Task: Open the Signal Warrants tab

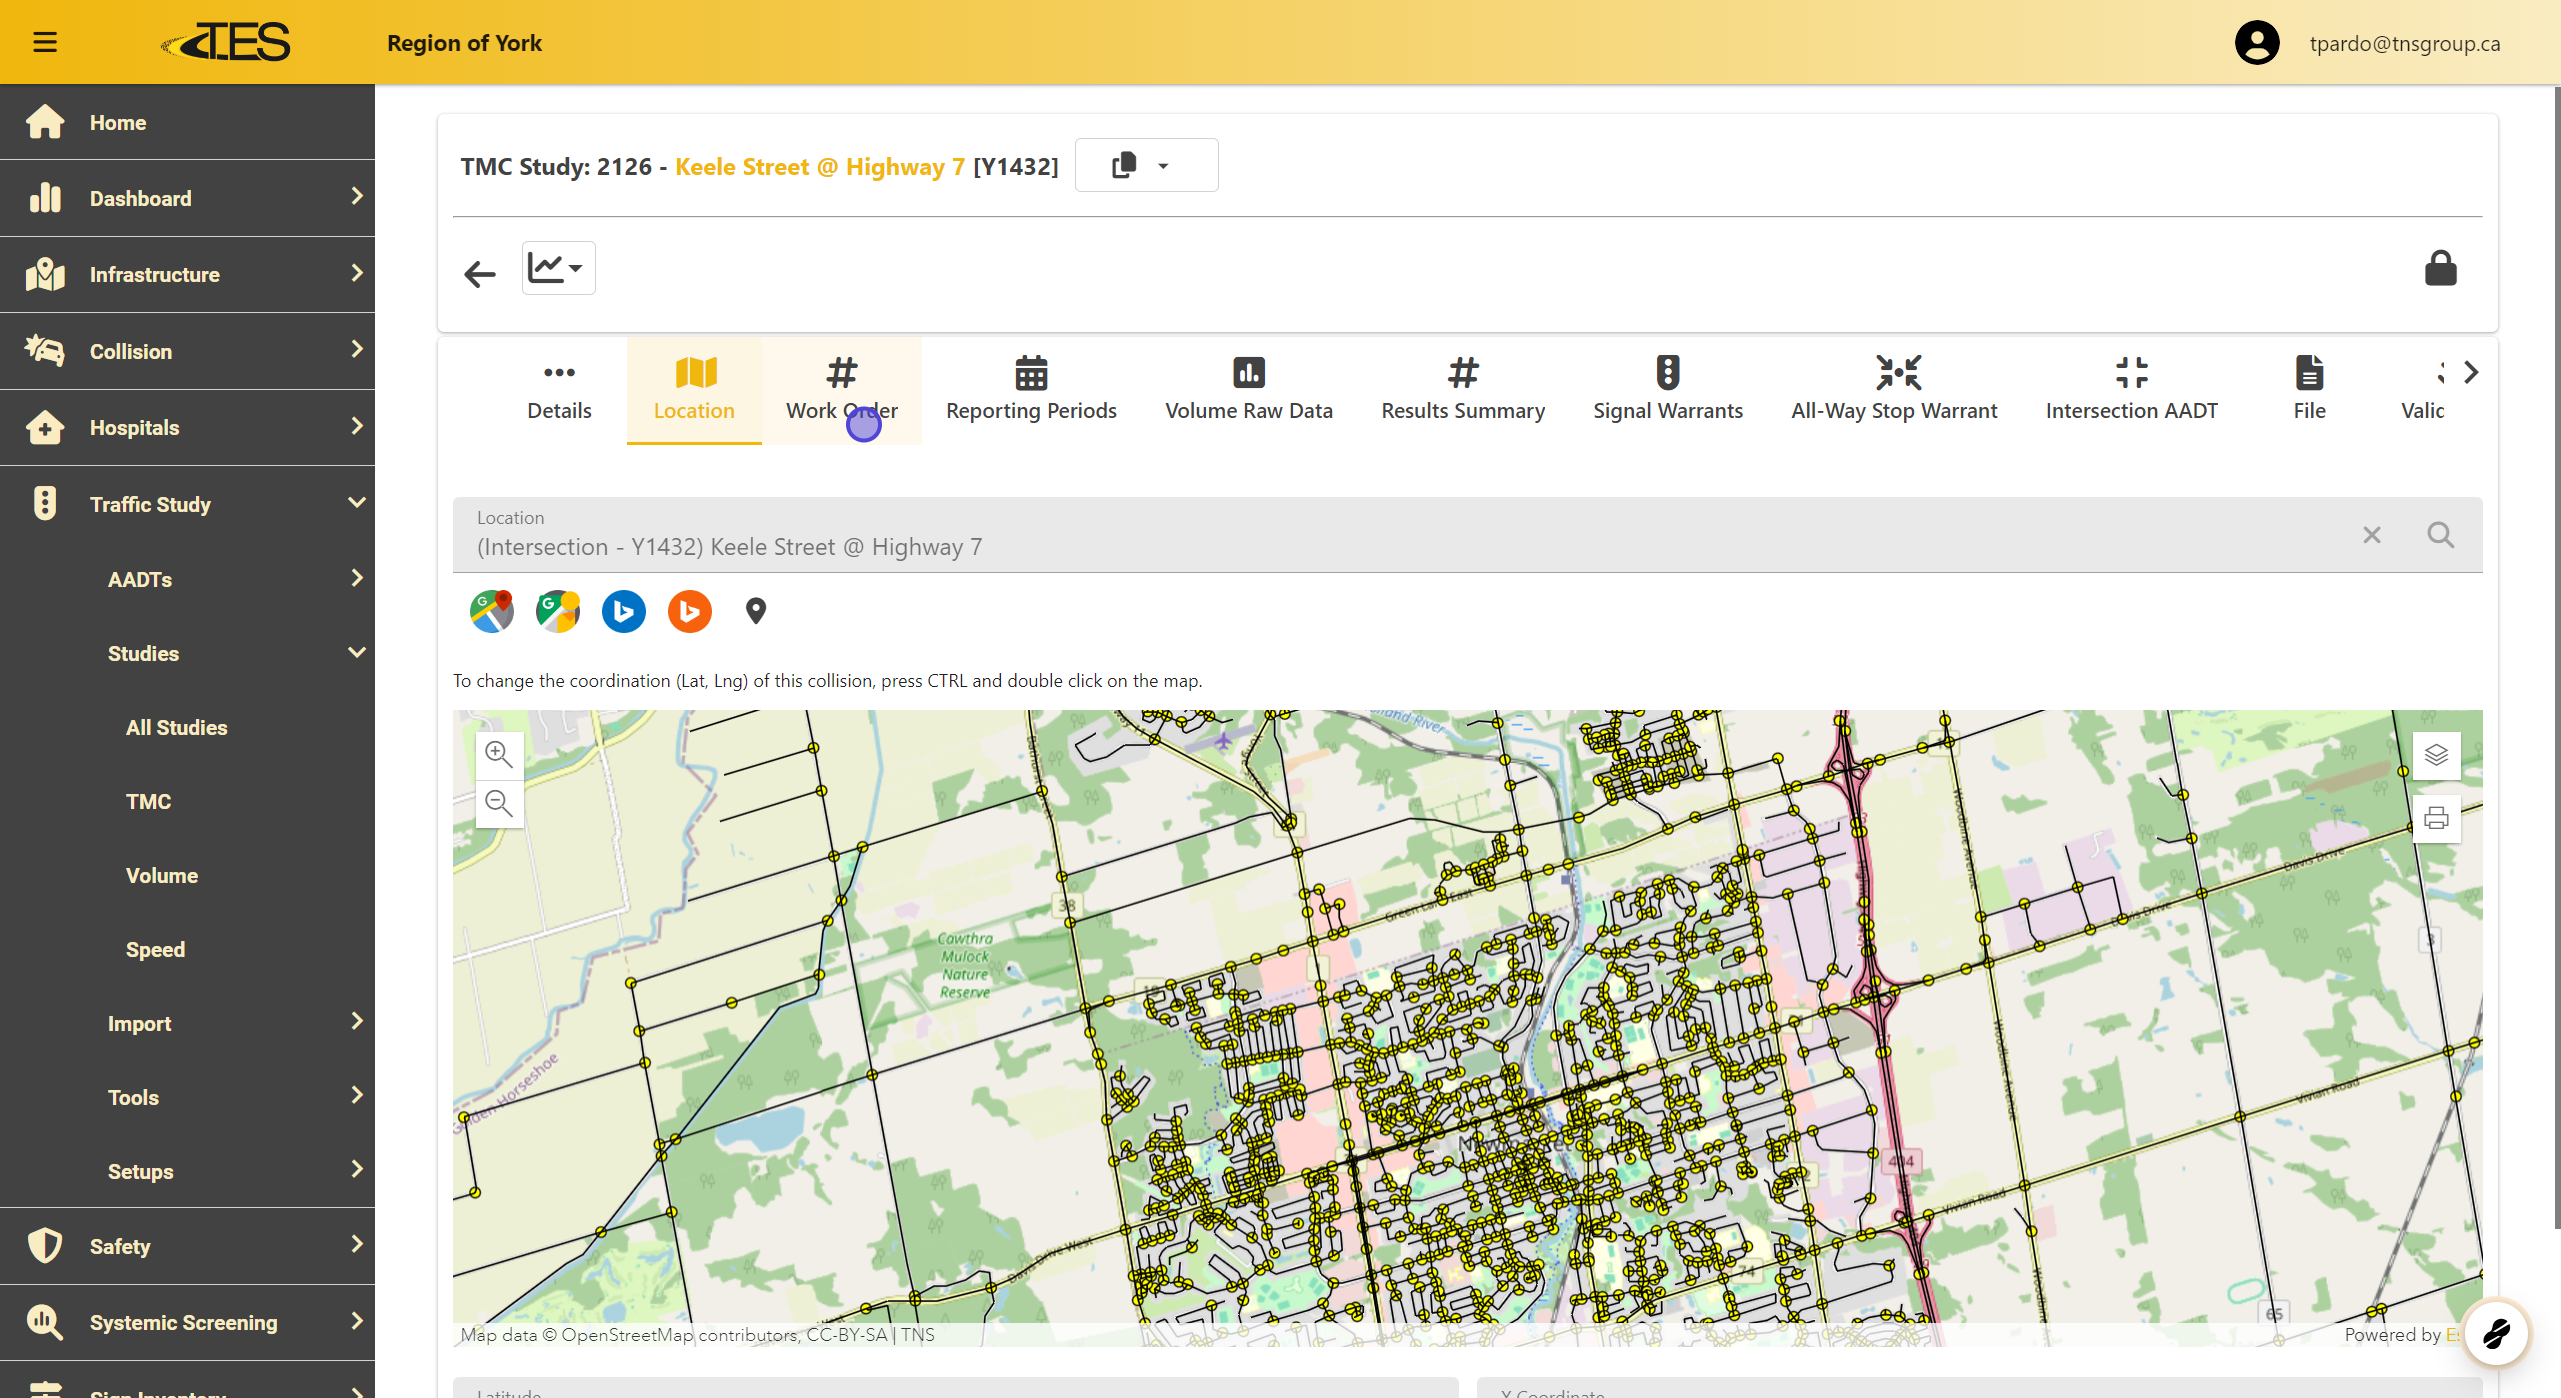Action: pos(1667,390)
